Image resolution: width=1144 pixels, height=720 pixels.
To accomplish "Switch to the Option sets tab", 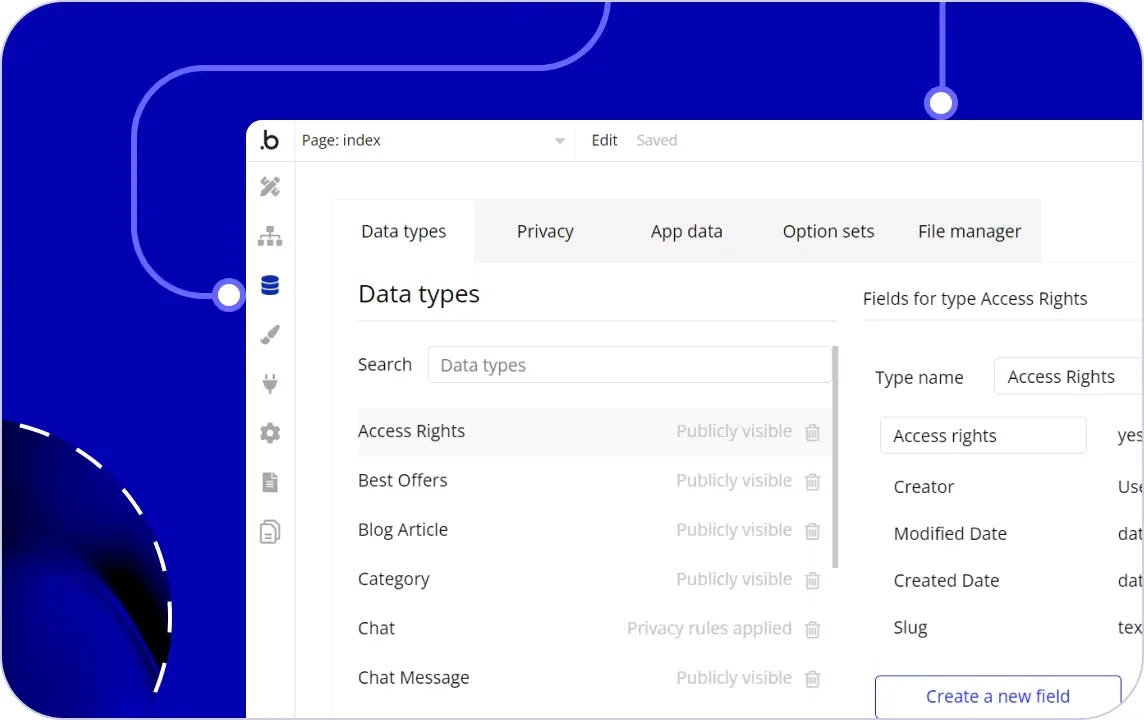I will tap(828, 231).
